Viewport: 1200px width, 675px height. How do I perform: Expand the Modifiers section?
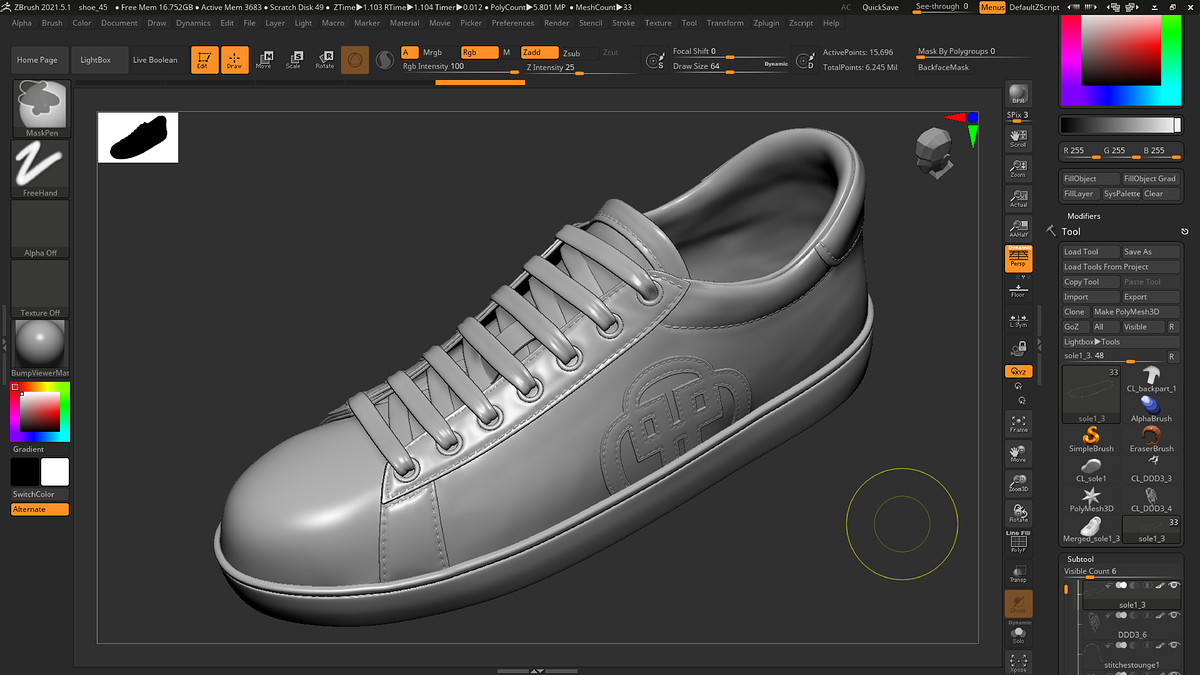(x=1084, y=216)
